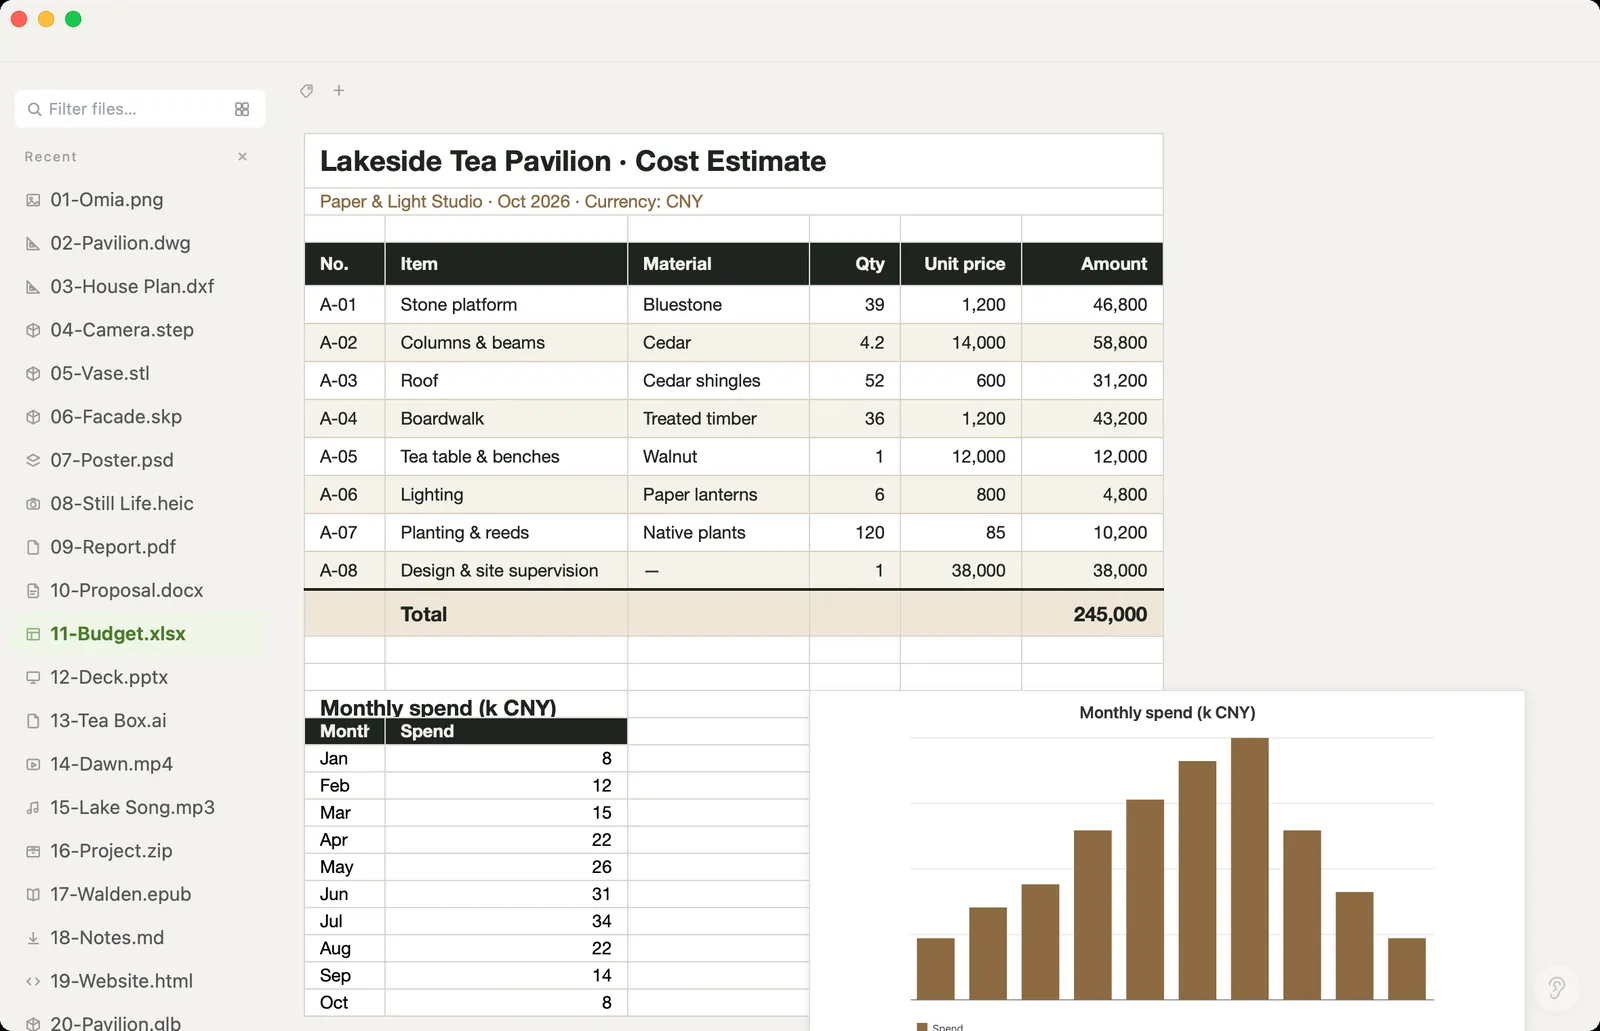This screenshot has width=1600, height=1031.
Task: Click the 3D cube icon beside 04-Camera.step
Action: [33, 330]
